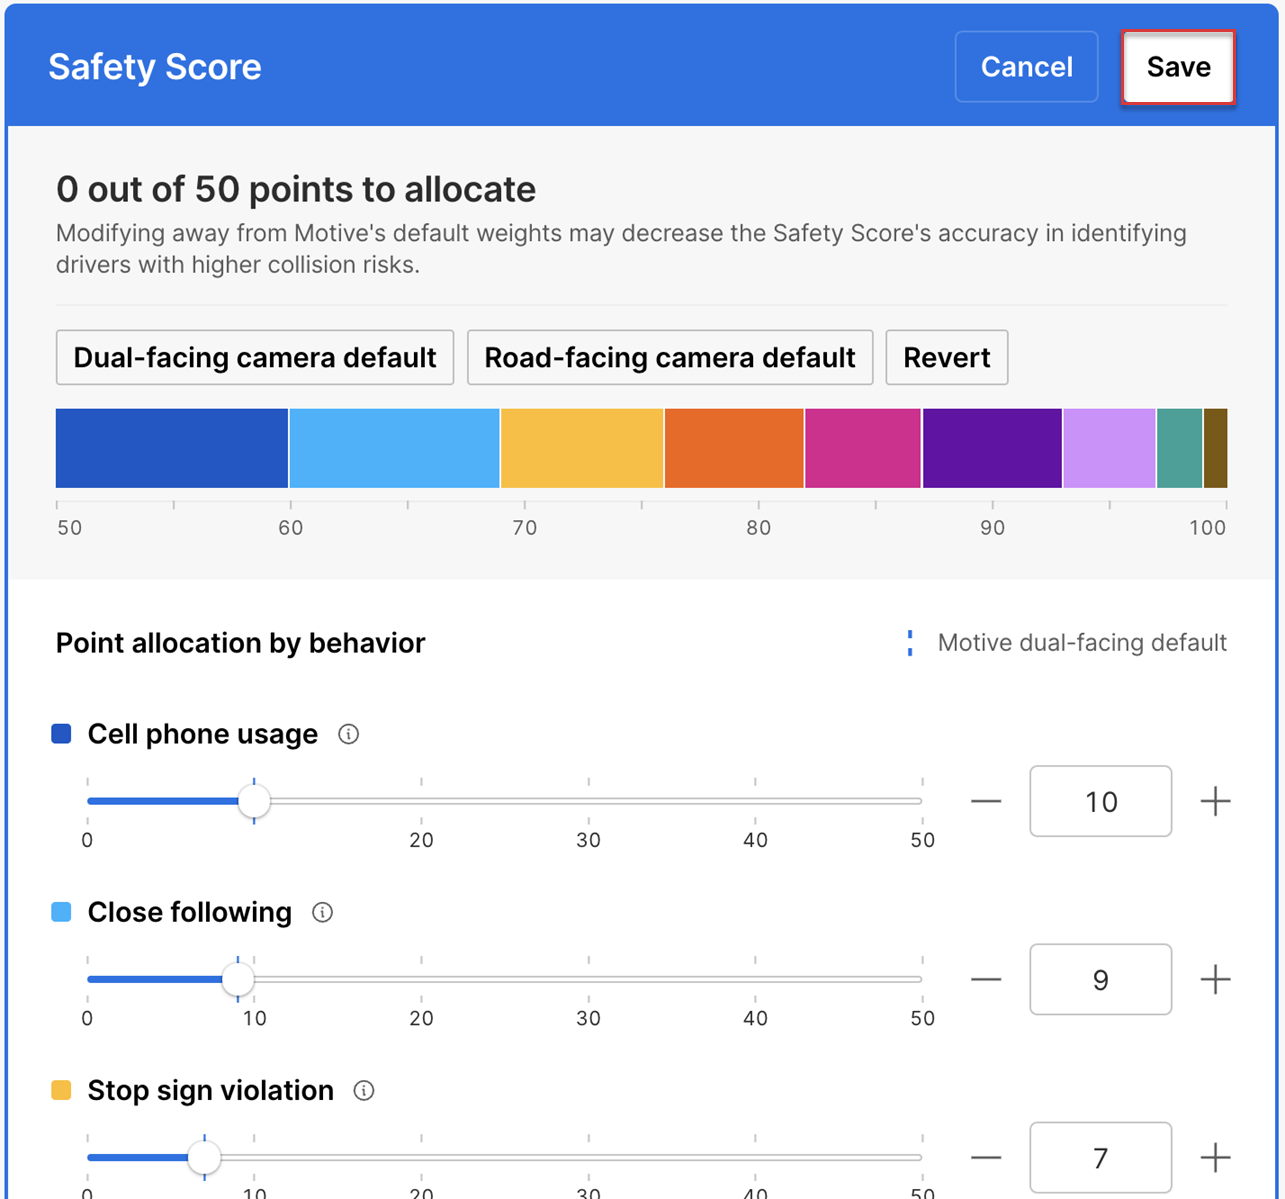The width and height of the screenshot is (1285, 1199).
Task: Click the Stop sign violation slider handle
Action: pyautogui.click(x=204, y=1158)
